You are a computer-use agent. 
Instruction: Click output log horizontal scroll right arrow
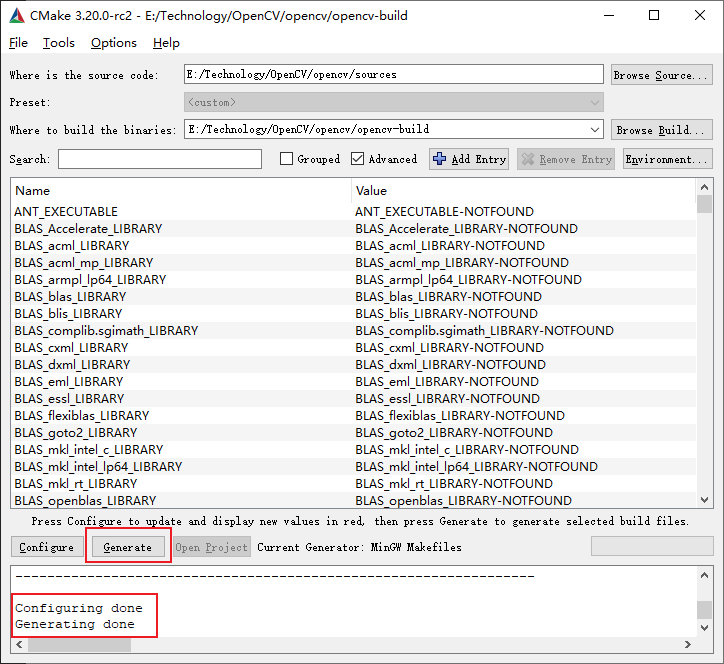(688, 645)
